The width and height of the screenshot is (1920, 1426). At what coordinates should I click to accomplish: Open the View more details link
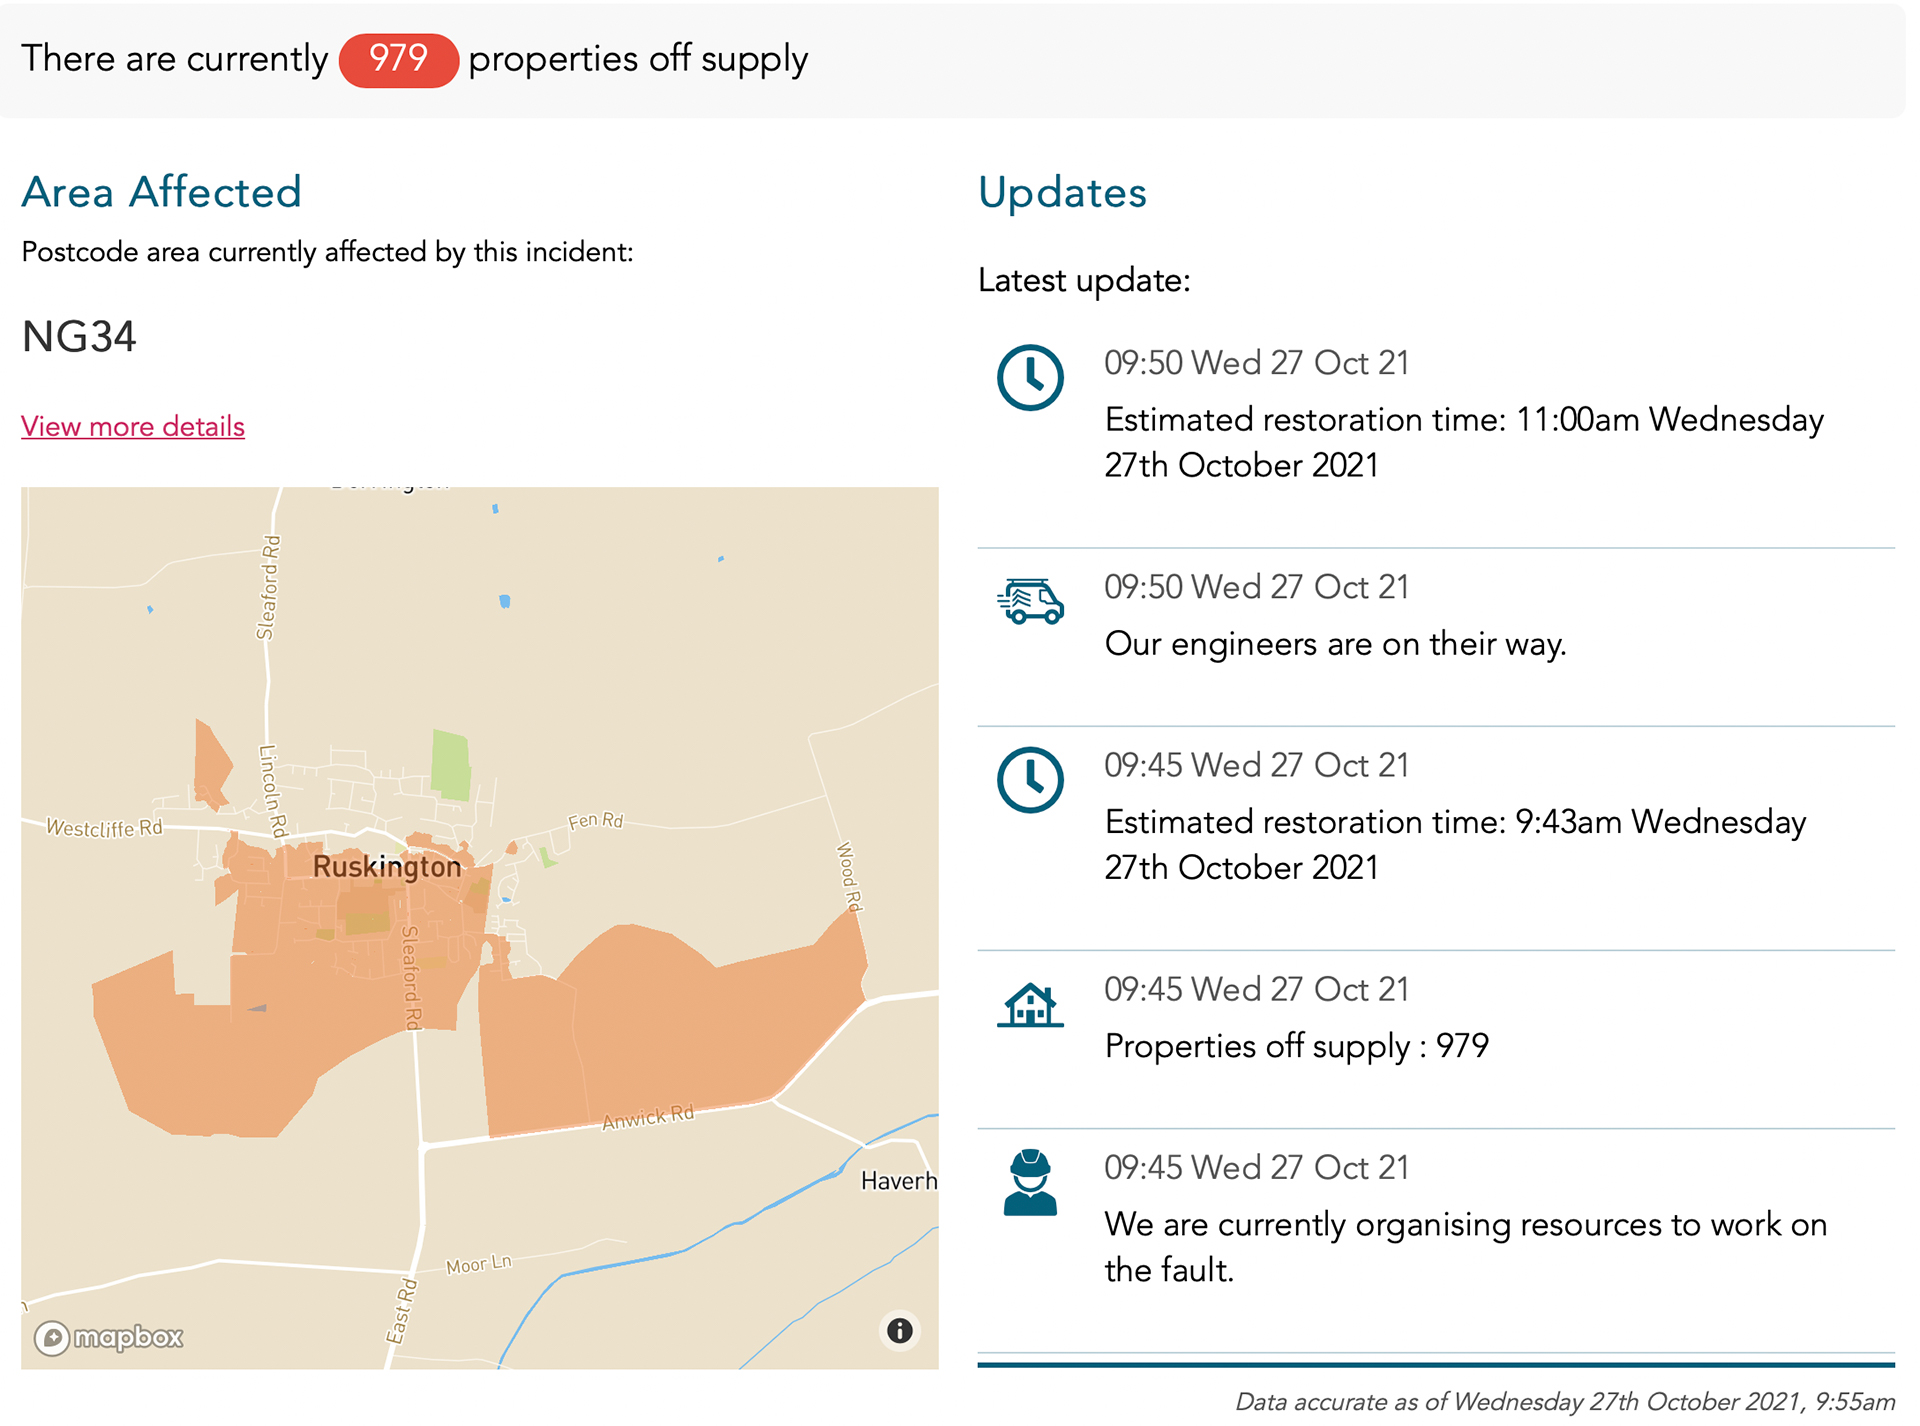click(x=133, y=426)
